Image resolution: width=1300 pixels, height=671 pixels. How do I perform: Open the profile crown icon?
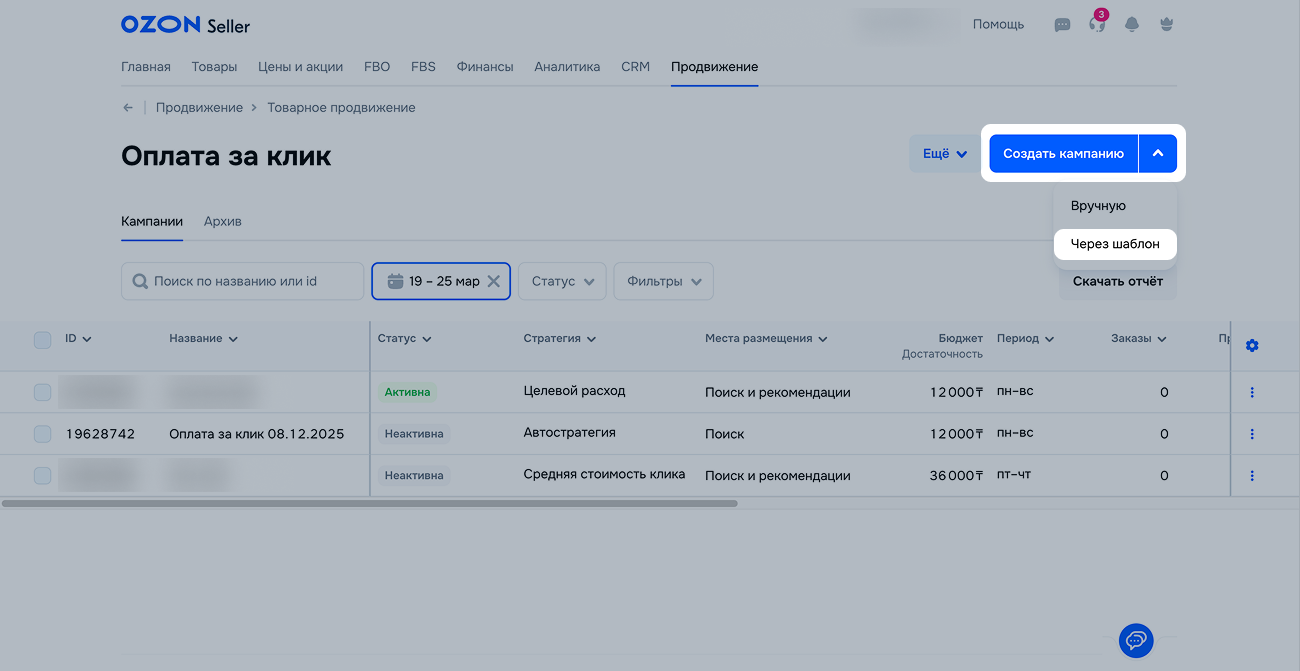pos(1165,25)
